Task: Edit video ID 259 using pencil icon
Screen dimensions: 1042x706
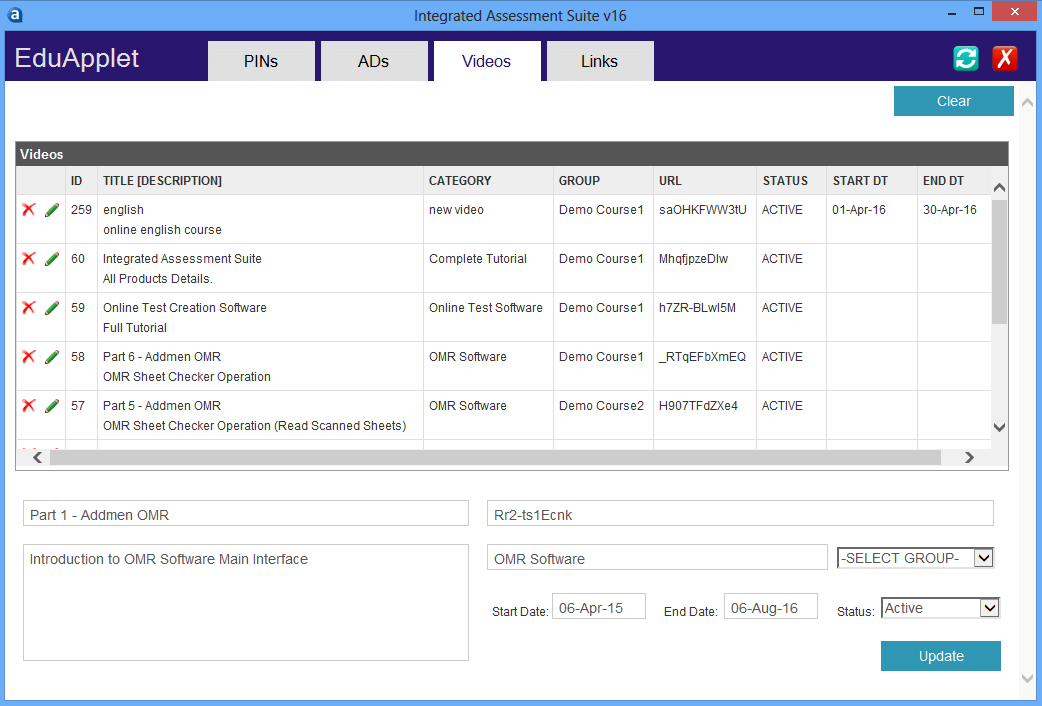Action: click(52, 210)
